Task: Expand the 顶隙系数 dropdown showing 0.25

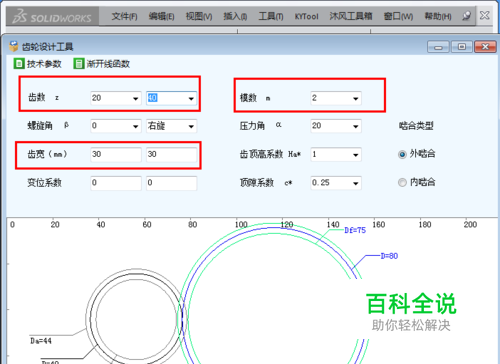Action: [356, 183]
